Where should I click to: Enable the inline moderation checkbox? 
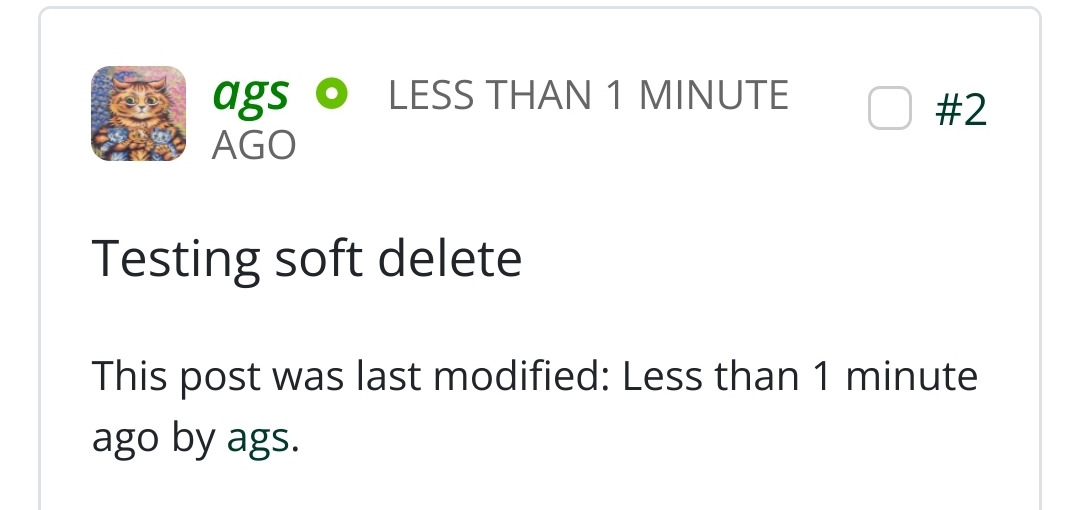click(x=890, y=108)
